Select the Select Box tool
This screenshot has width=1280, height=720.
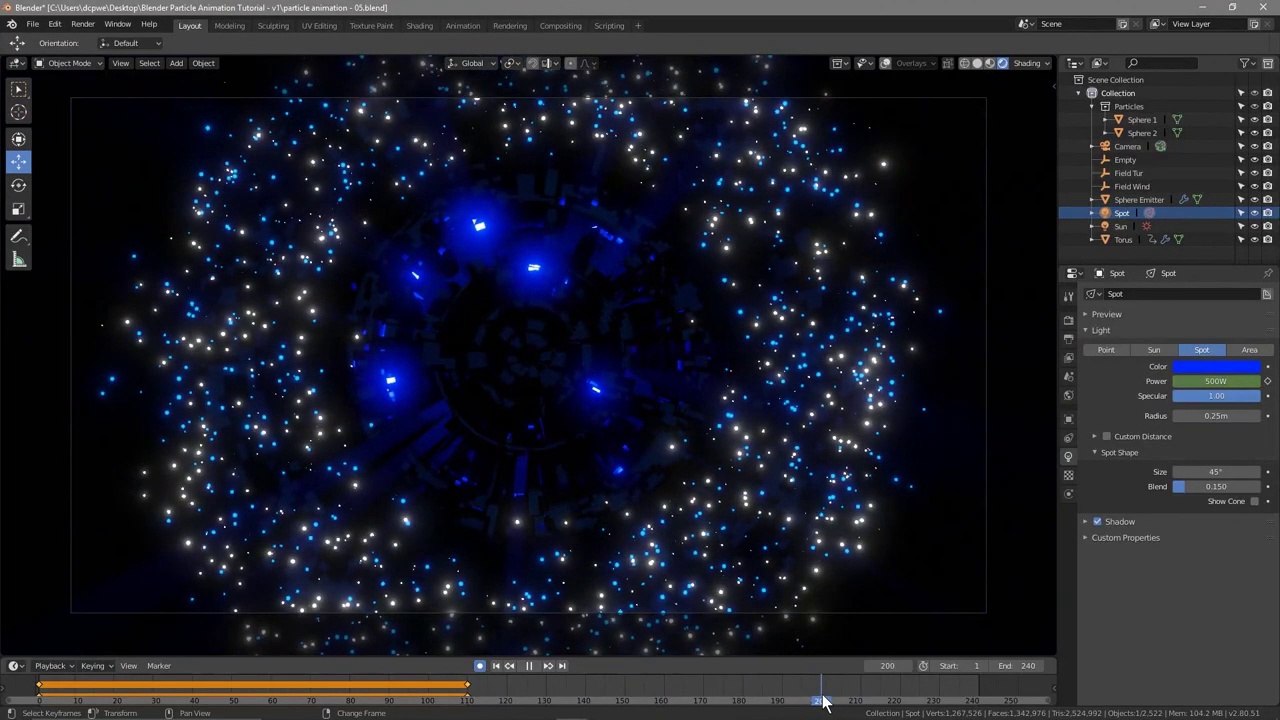18,89
